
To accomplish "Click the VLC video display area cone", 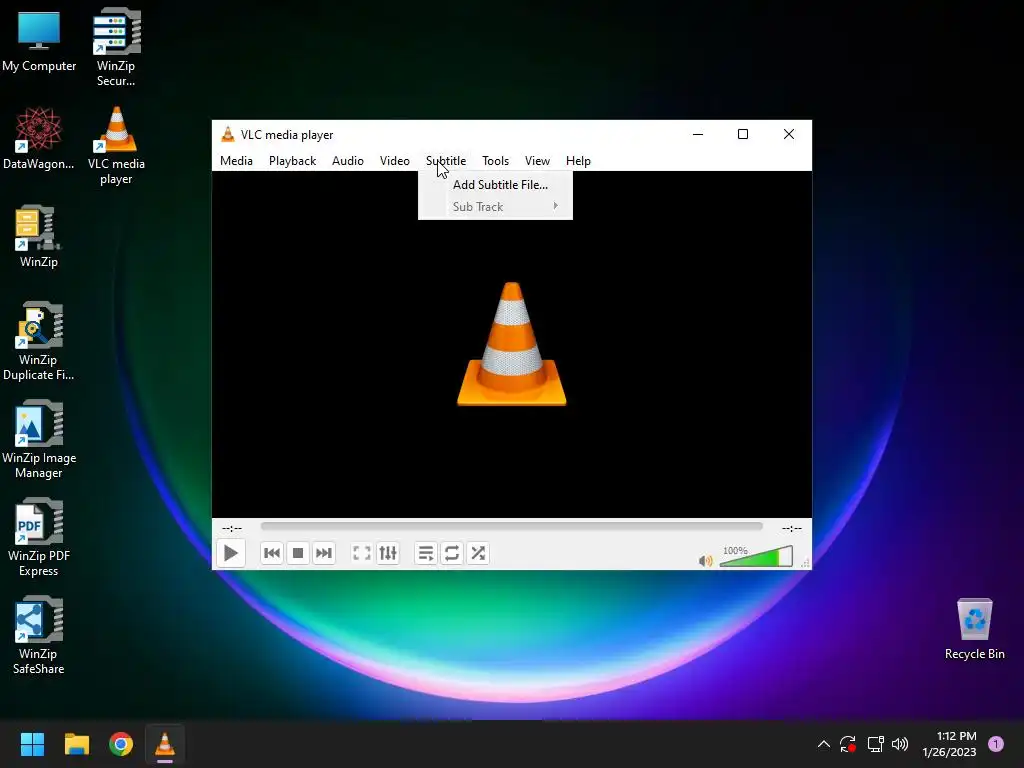I will tap(511, 344).
